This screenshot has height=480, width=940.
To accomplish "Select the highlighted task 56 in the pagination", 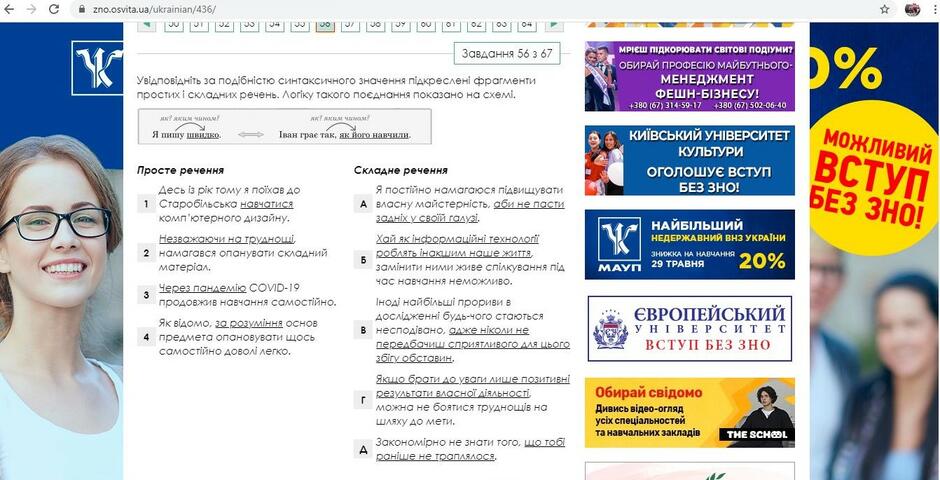I will pyautogui.click(x=325, y=24).
